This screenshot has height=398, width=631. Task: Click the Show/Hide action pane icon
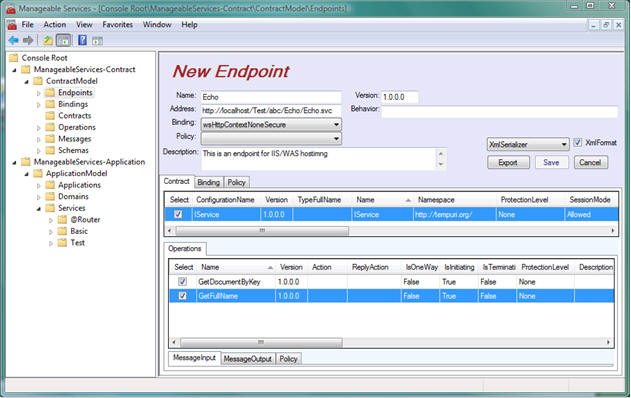pyautogui.click(x=97, y=41)
